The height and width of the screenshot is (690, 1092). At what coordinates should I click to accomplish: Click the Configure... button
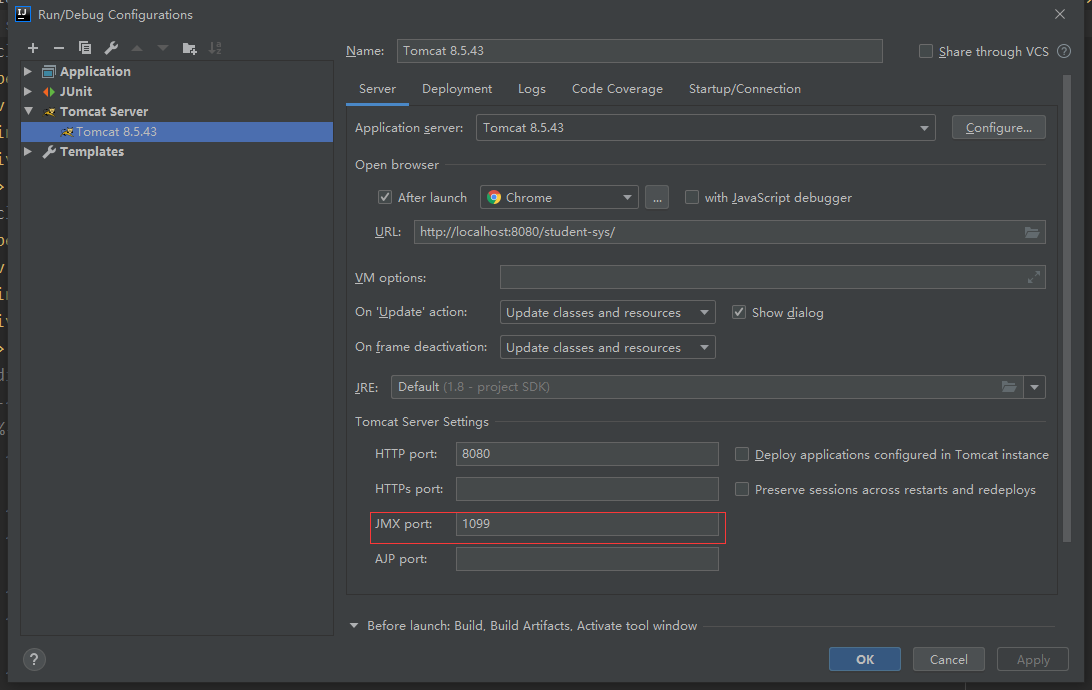(999, 127)
